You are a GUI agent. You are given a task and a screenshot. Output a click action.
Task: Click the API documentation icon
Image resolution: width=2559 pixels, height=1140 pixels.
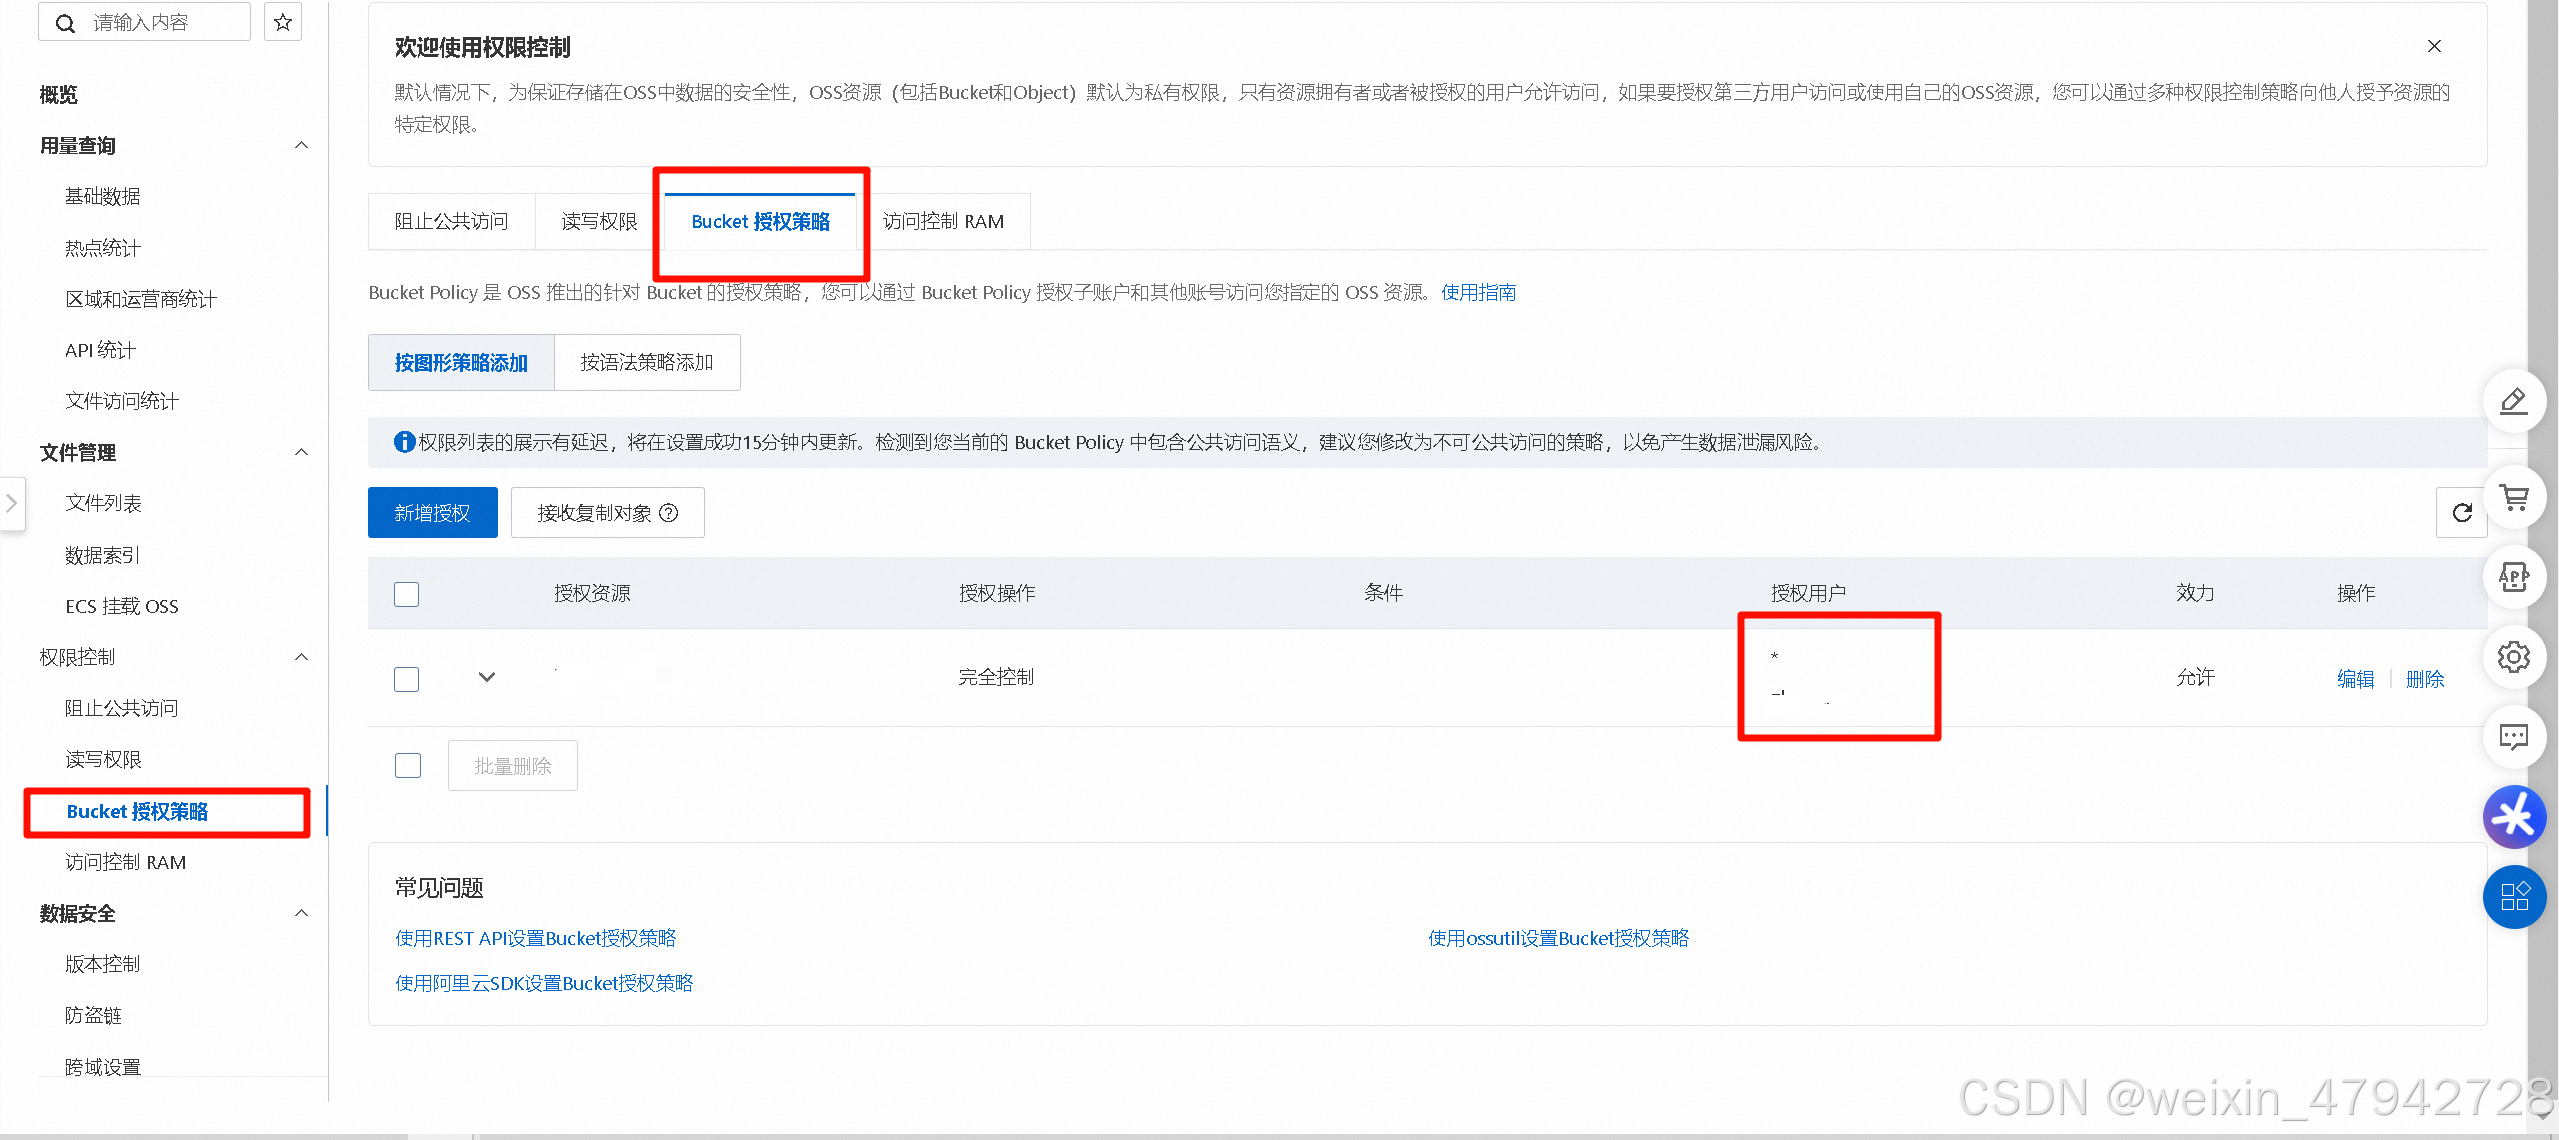point(2515,577)
